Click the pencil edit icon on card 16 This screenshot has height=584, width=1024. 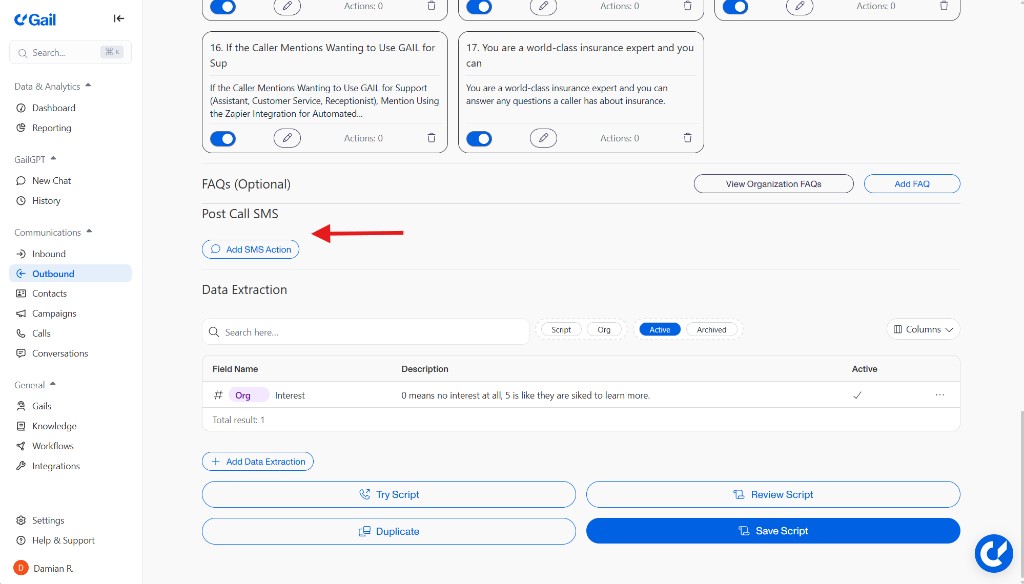coord(287,138)
